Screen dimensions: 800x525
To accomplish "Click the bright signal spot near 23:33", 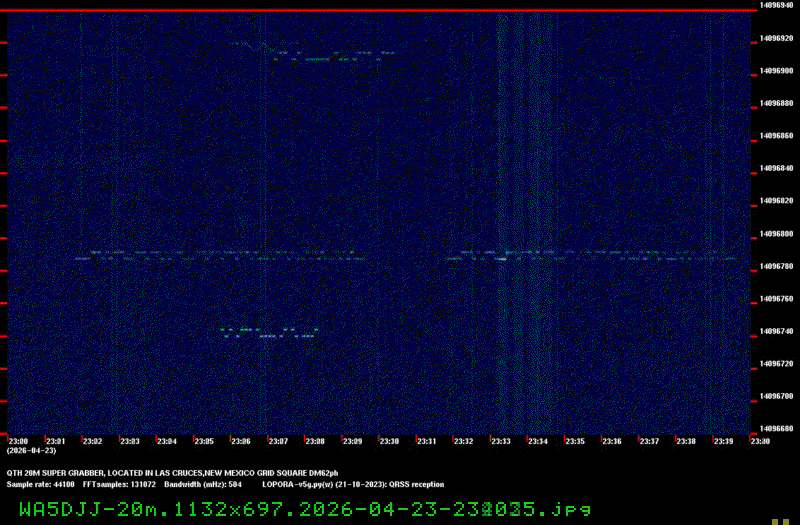I will (x=502, y=257).
